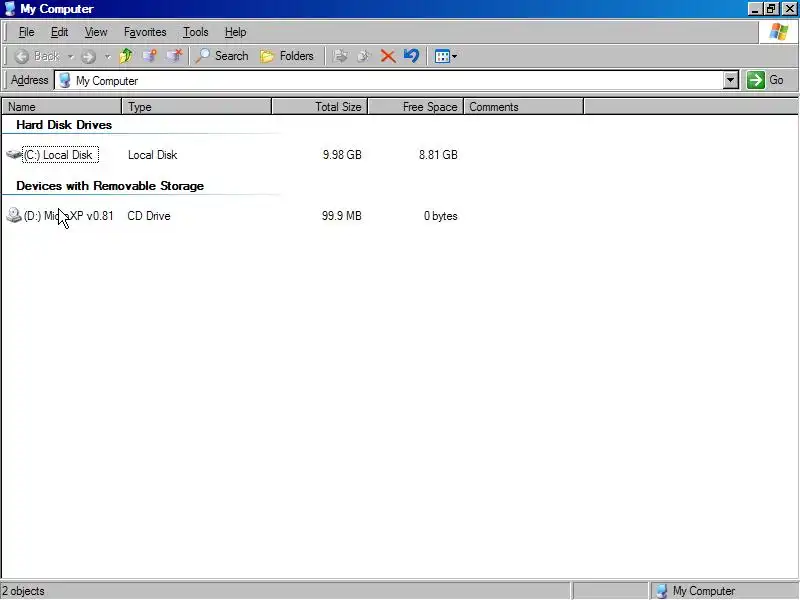Select the (C:) Local Disk drive icon
Screen dimensions: 800x600
click(14, 154)
